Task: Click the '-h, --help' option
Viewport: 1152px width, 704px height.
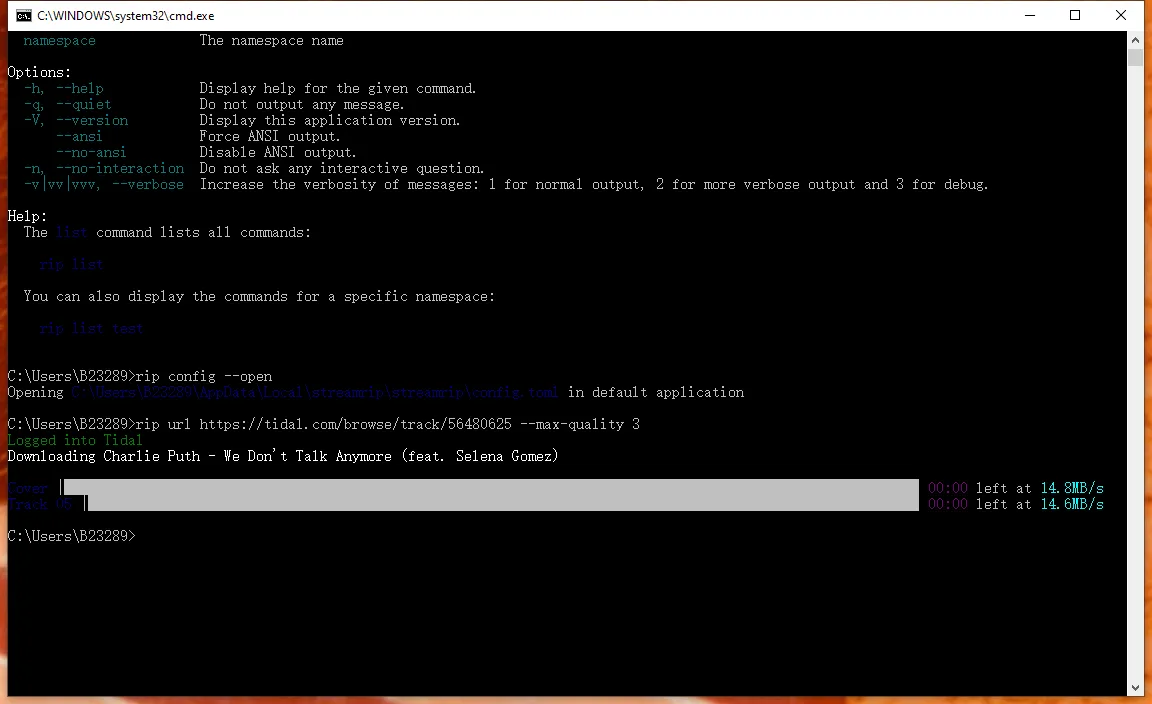Action: 64,88
